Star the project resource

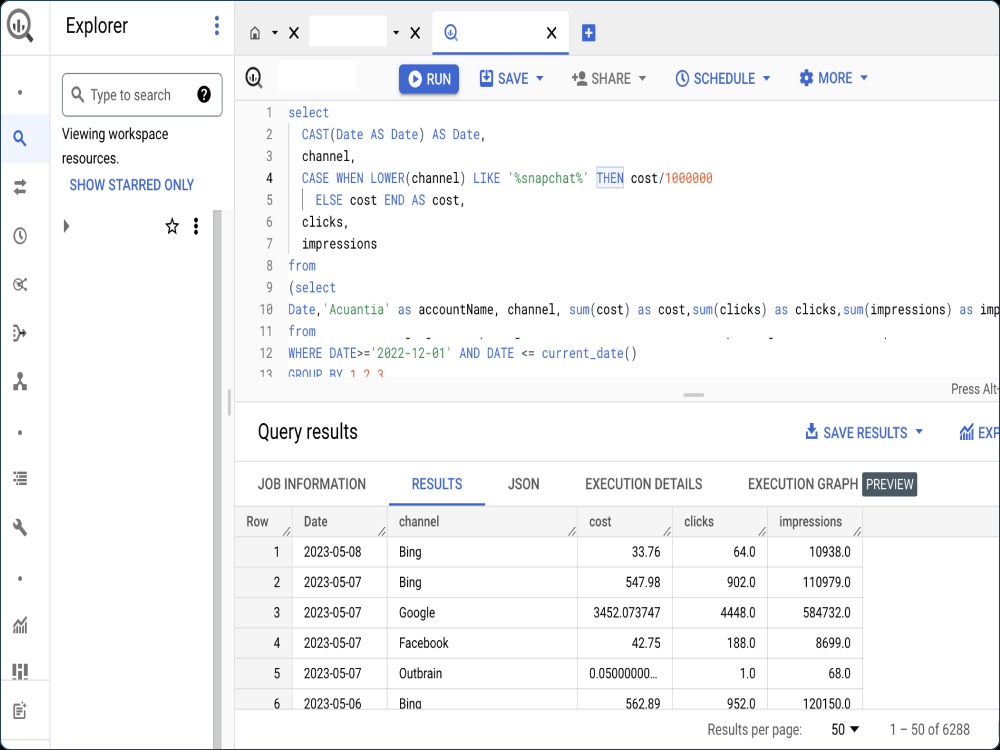pyautogui.click(x=172, y=226)
